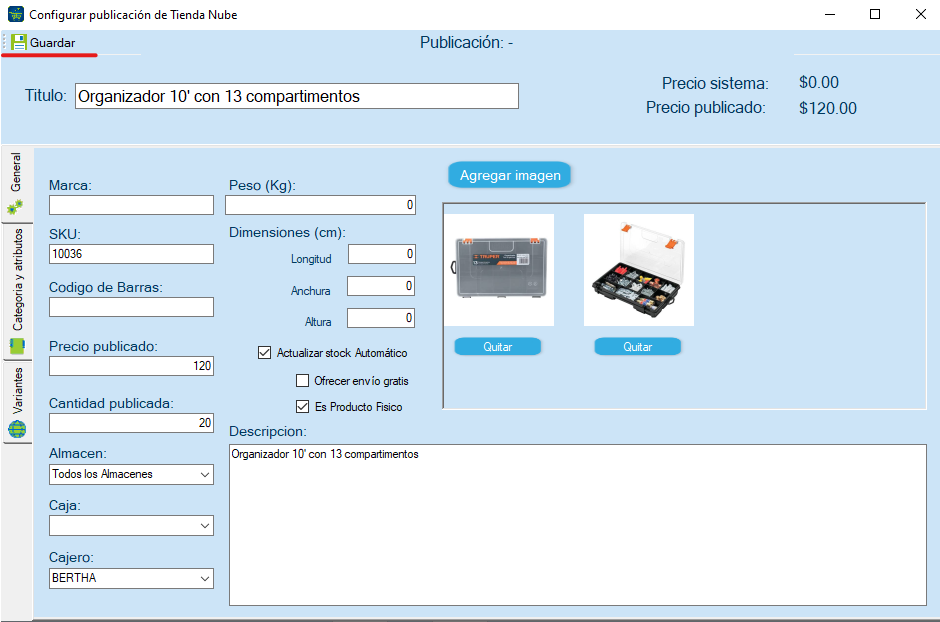Click the Anchura dimension field

[x=381, y=286]
